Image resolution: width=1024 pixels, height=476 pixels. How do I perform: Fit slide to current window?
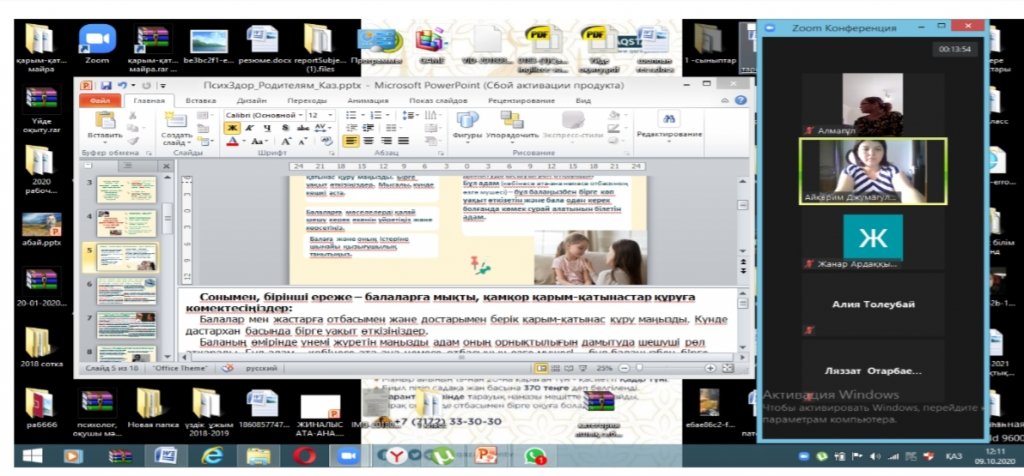coord(727,368)
